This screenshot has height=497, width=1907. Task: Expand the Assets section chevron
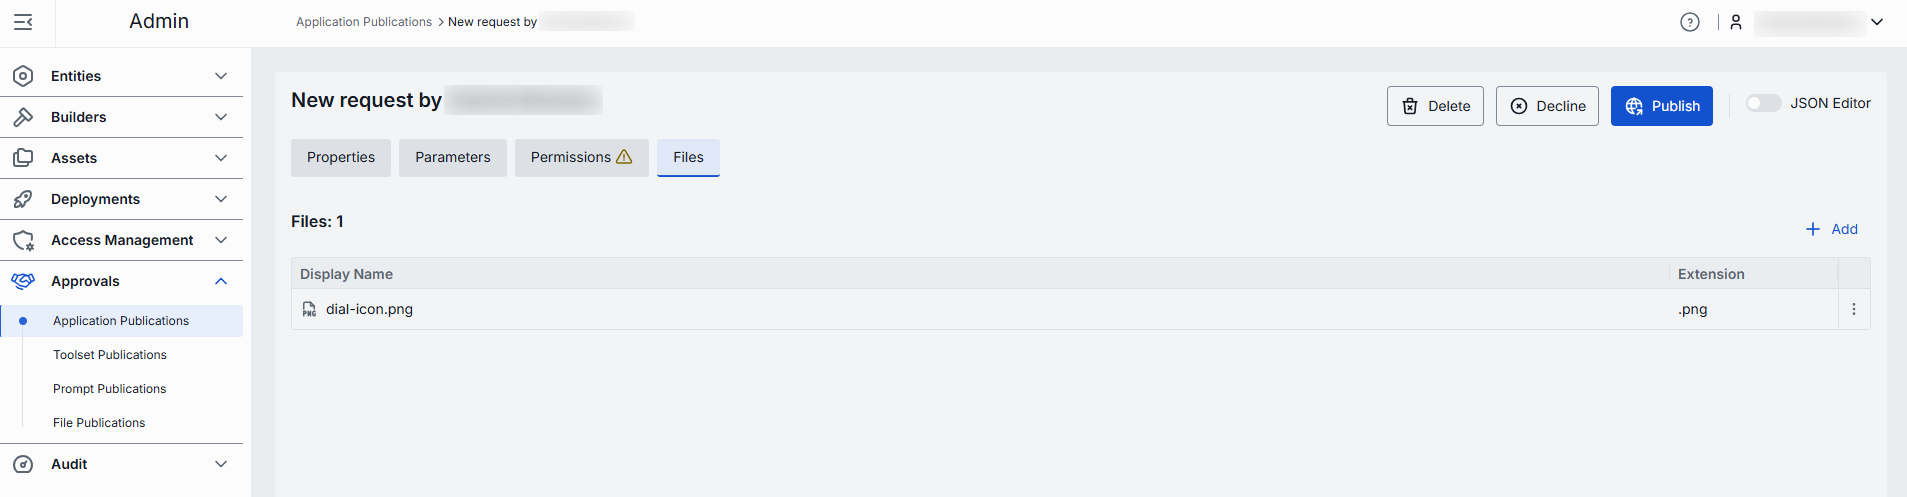(x=221, y=158)
